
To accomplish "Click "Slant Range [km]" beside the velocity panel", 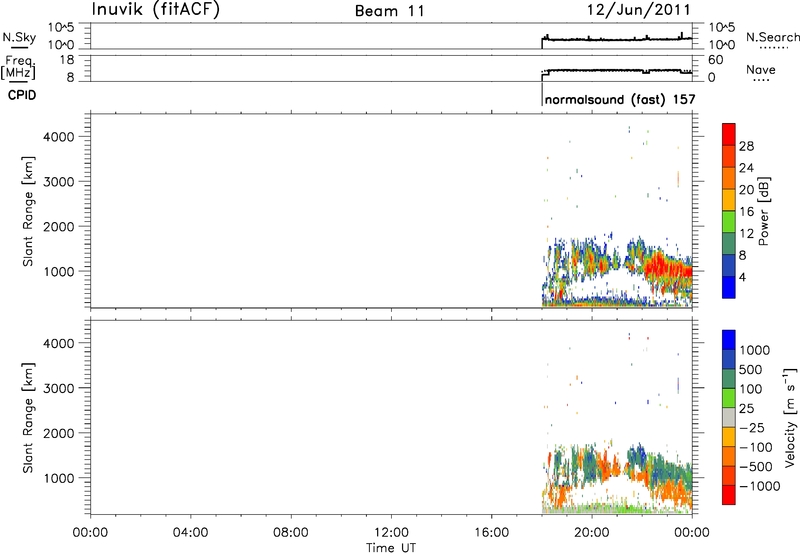I will click(28, 418).
